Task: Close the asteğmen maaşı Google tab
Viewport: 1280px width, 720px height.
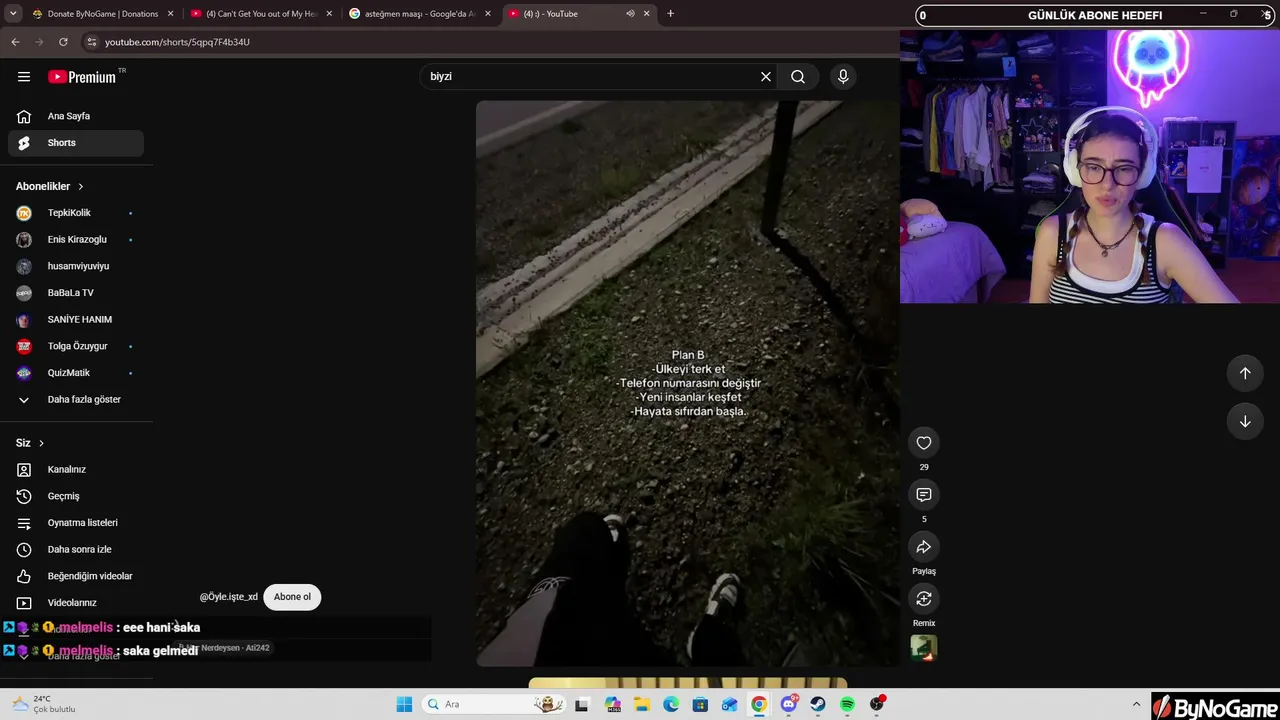Action: click(x=487, y=14)
